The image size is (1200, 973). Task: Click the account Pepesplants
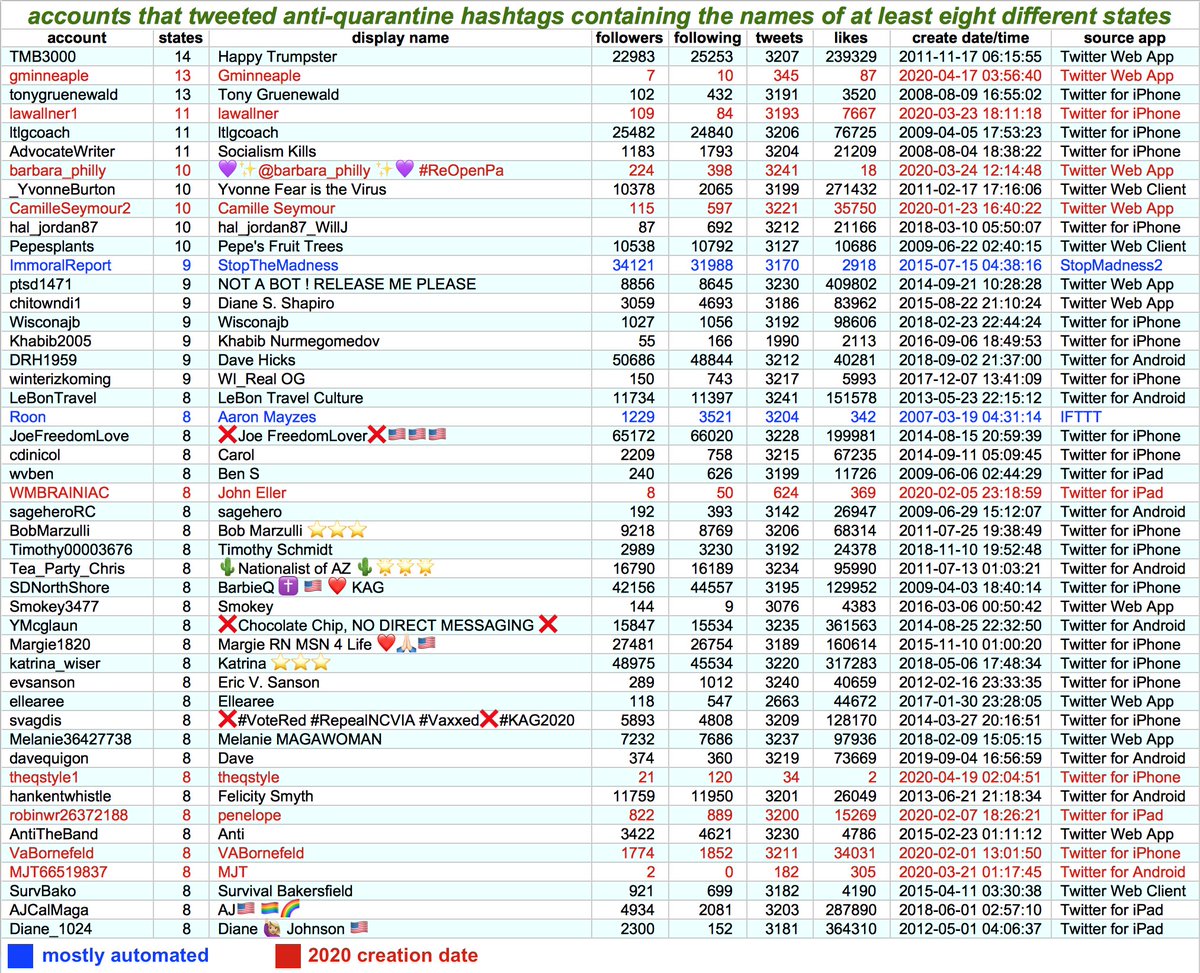click(x=50, y=247)
